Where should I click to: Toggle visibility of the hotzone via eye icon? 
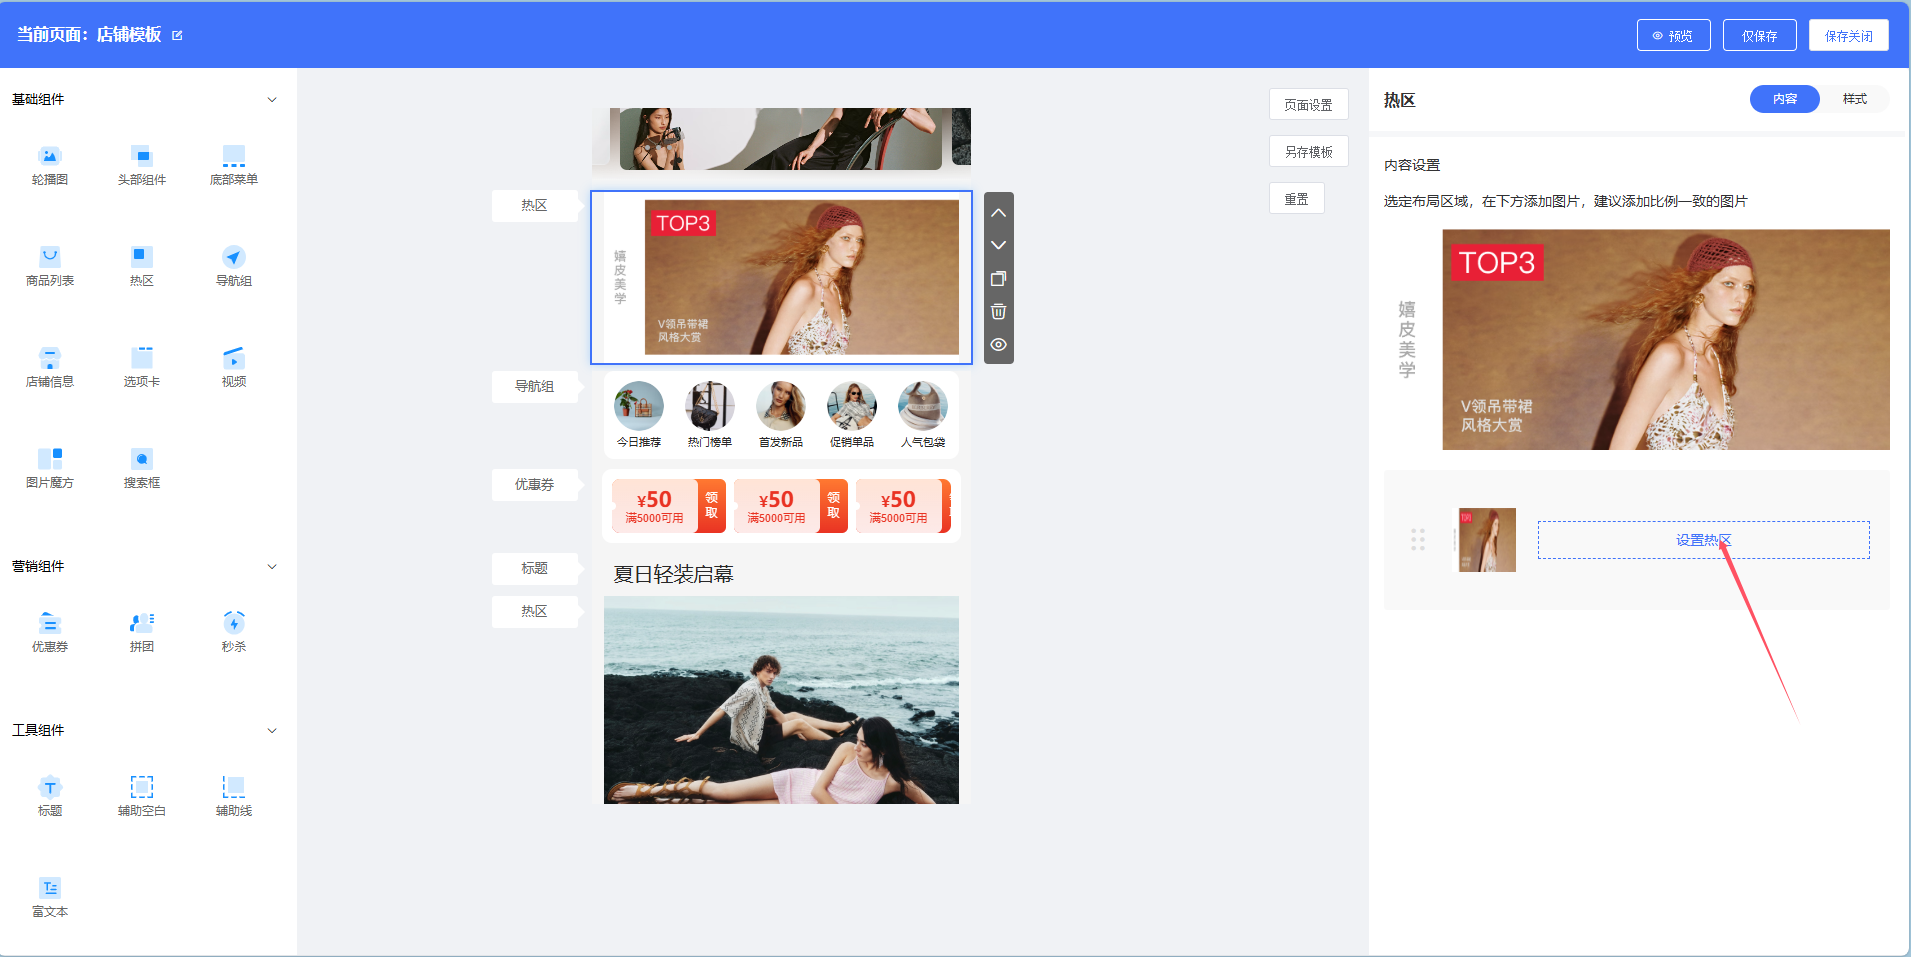pos(997,344)
